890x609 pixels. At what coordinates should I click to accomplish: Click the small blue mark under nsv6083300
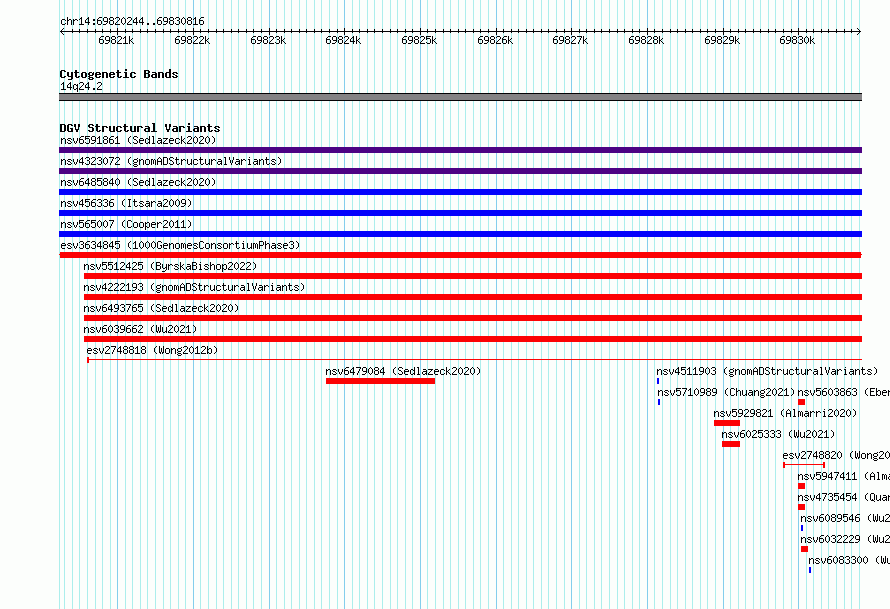[x=810, y=570]
